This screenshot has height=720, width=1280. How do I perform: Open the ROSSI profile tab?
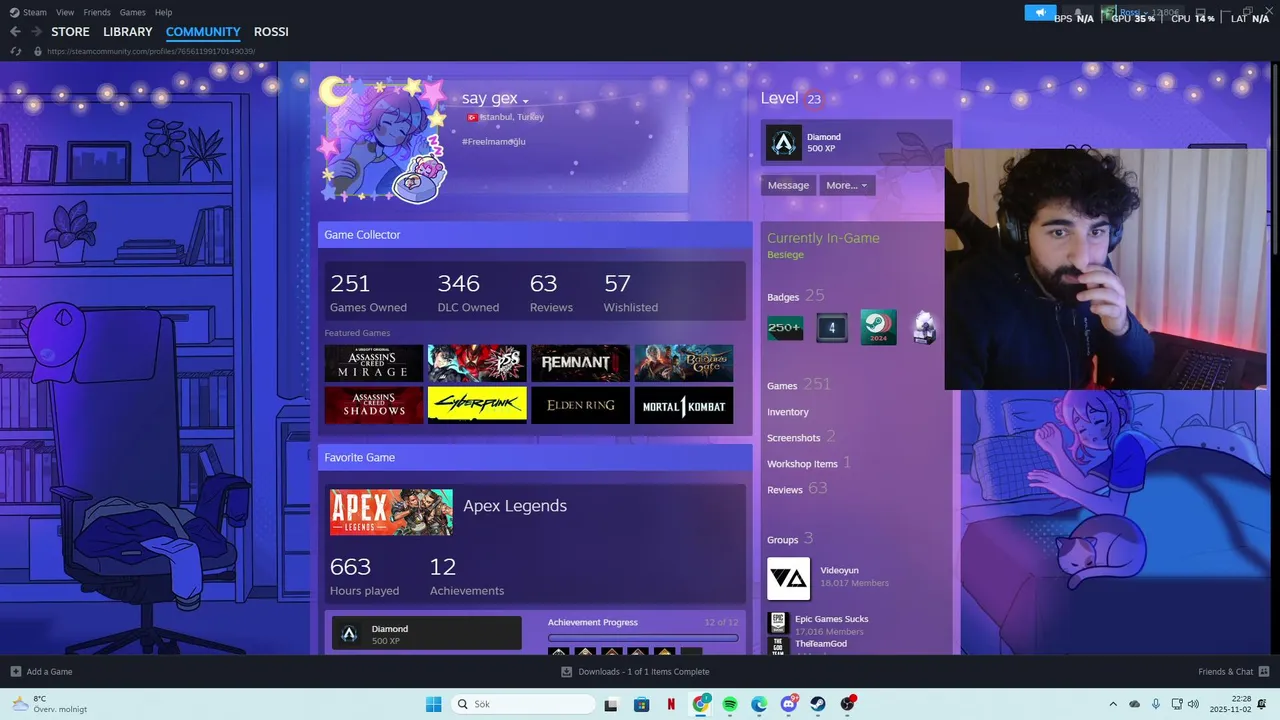point(271,32)
